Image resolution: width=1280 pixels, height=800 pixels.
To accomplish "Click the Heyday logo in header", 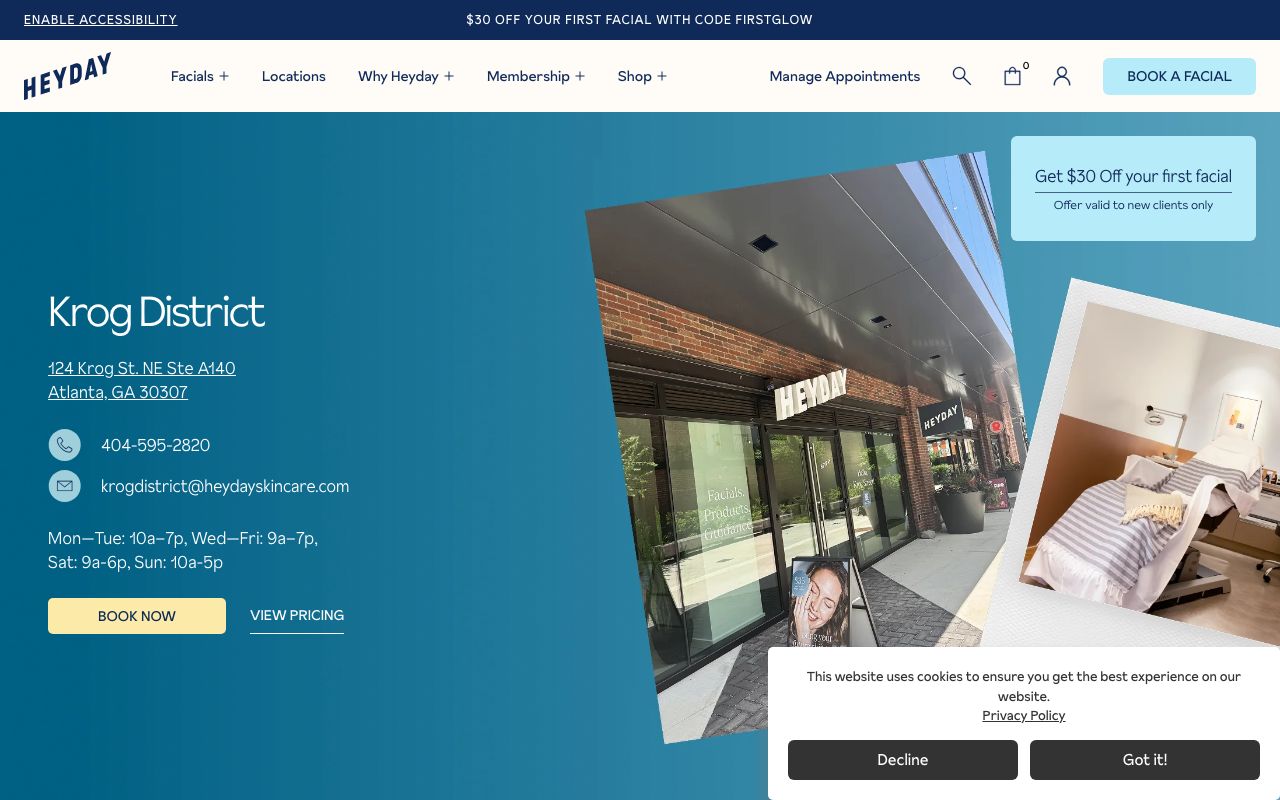I will [x=67, y=76].
